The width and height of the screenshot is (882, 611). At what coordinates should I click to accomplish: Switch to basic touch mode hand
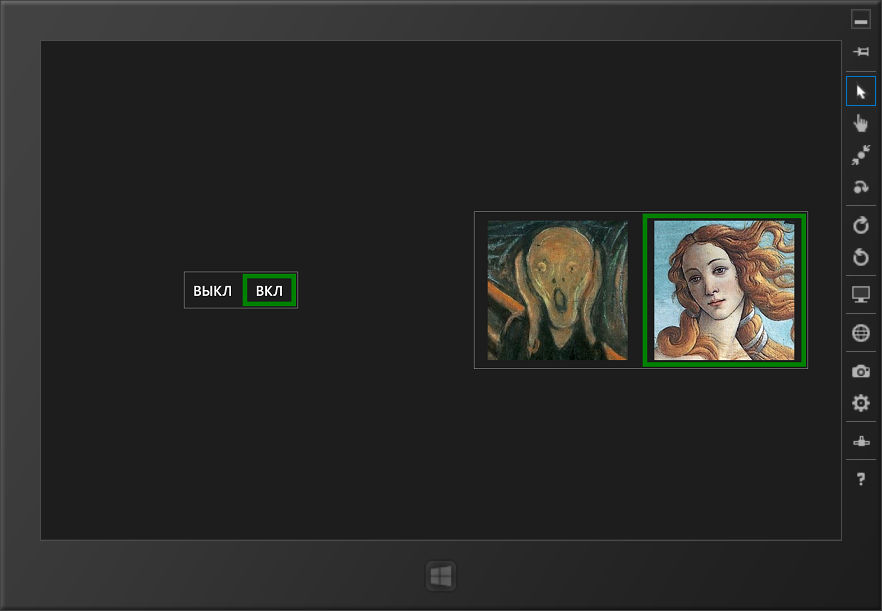(x=861, y=123)
